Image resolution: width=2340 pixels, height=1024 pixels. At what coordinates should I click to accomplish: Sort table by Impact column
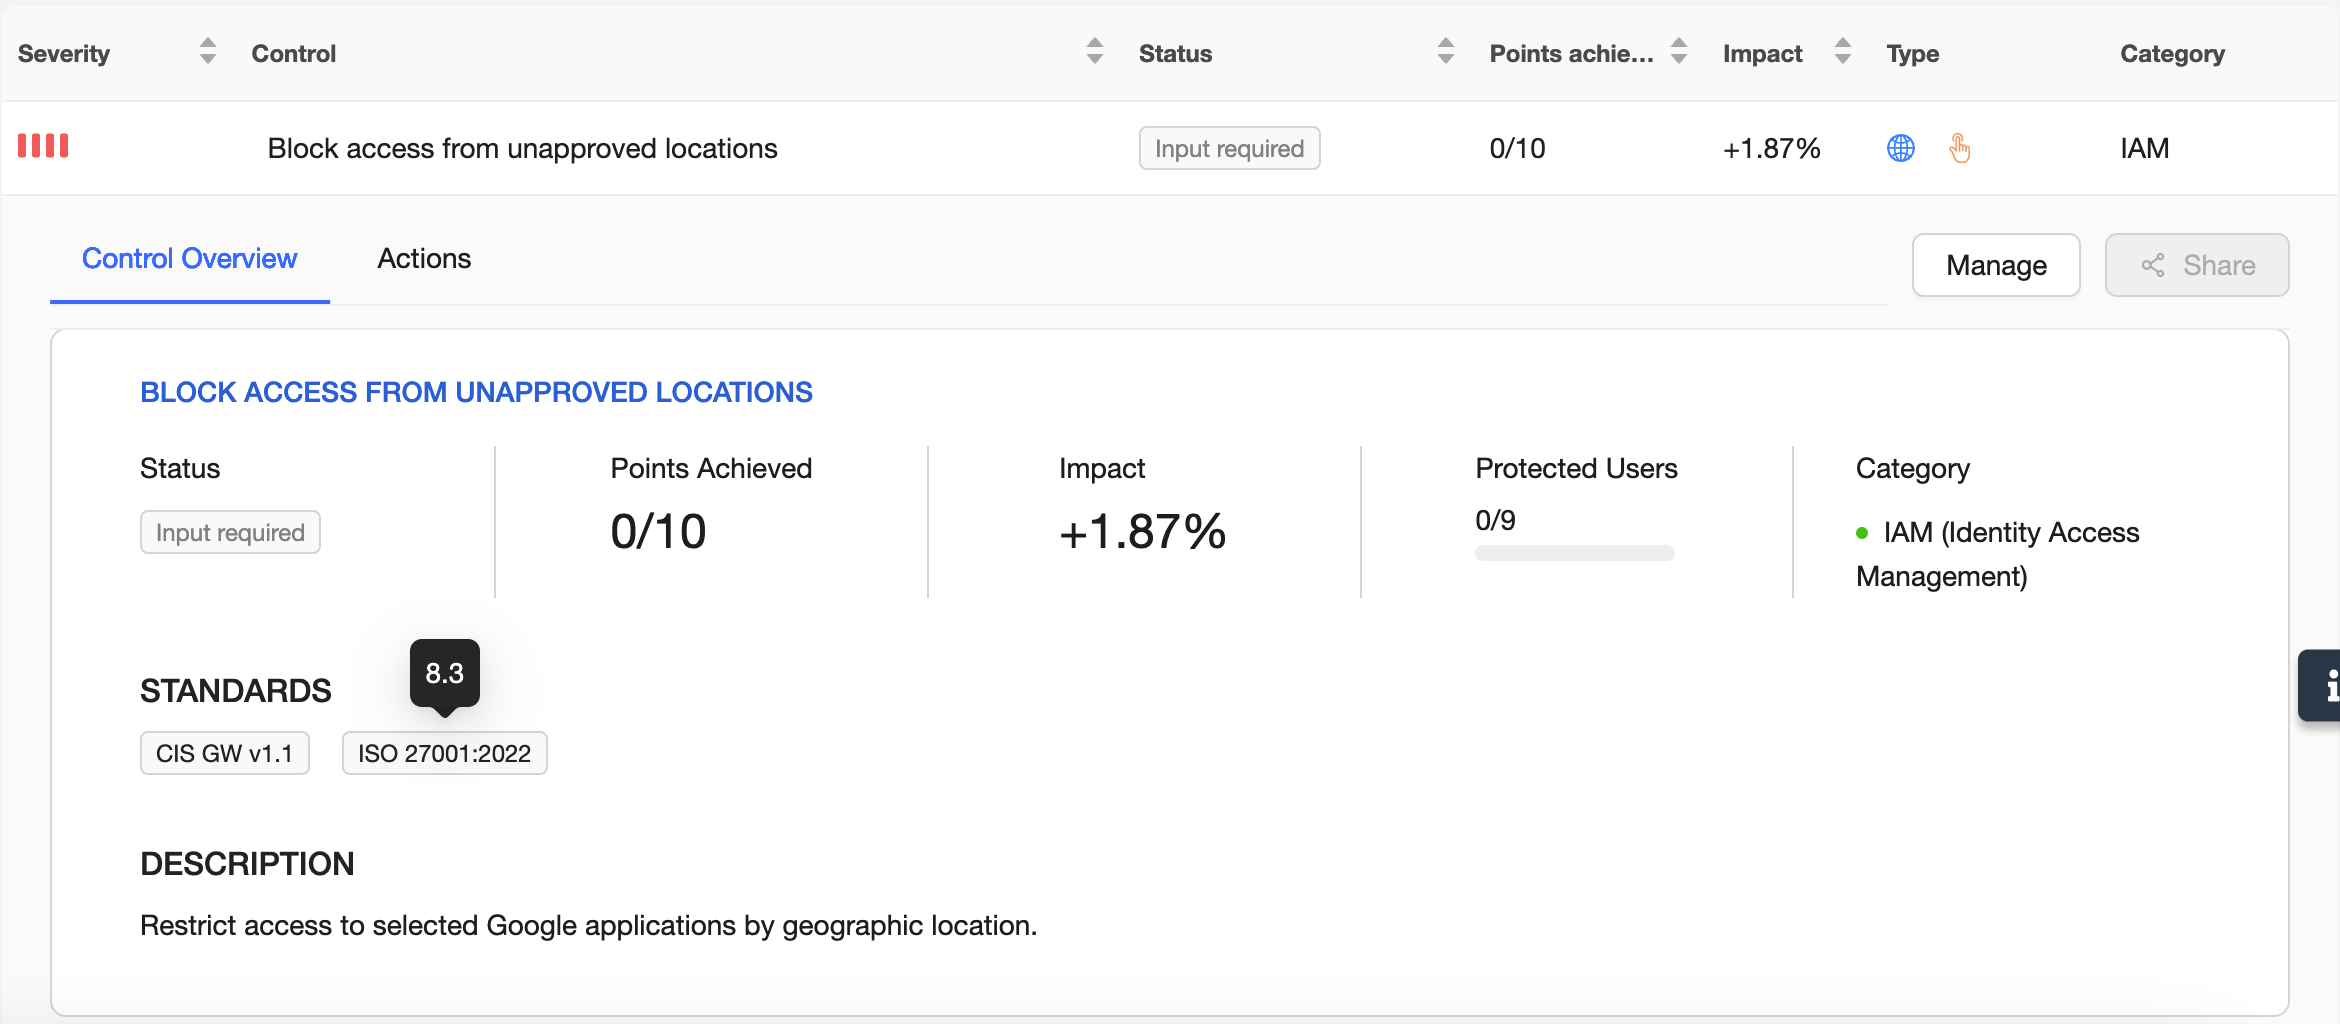click(1842, 52)
